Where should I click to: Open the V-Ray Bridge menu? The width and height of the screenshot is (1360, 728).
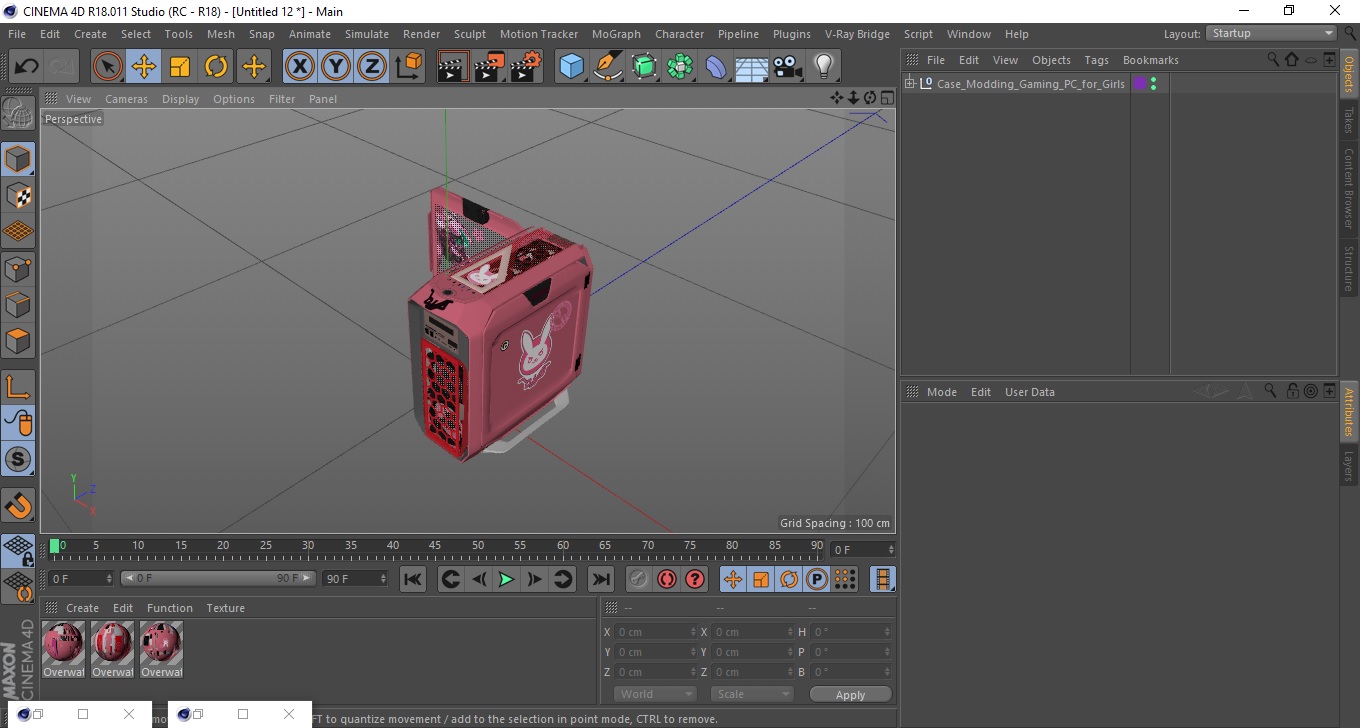click(857, 34)
